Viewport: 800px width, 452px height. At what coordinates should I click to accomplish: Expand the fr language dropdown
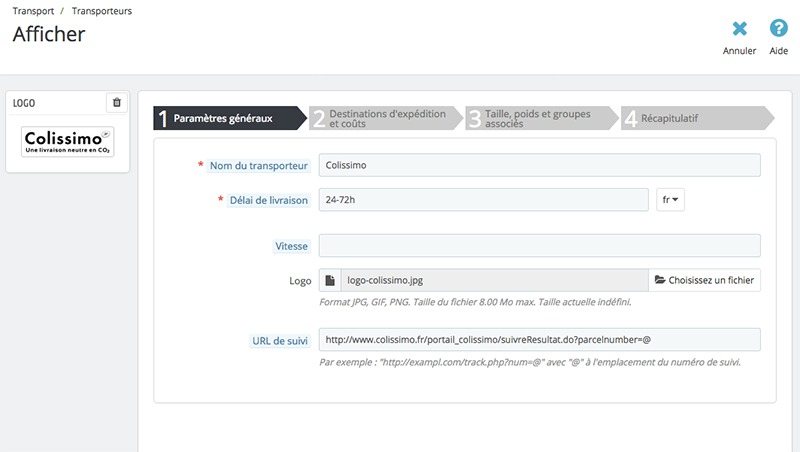670,200
